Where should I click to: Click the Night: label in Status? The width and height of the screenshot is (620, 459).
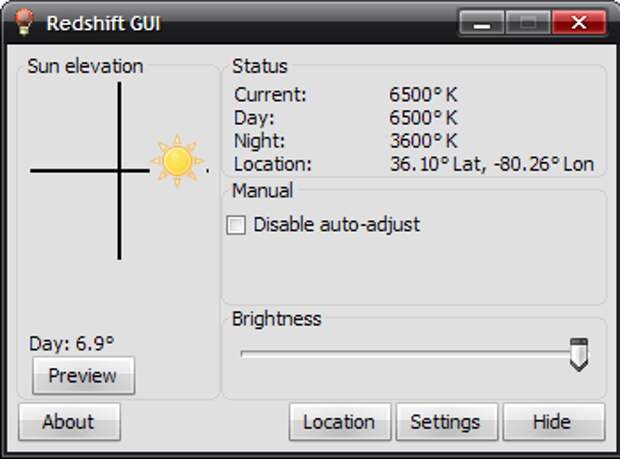tap(259, 141)
